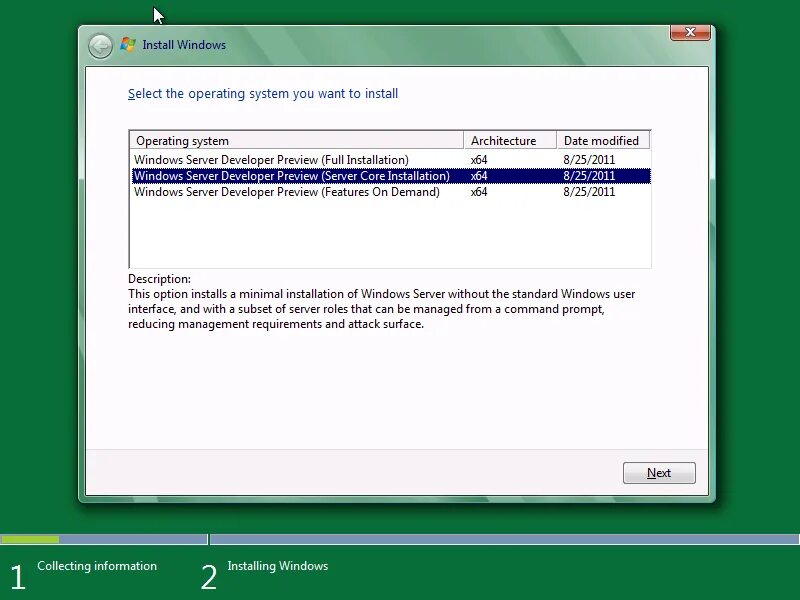Image resolution: width=800 pixels, height=600 pixels.
Task: Click x64 in the Features On Demand row
Action: 479,192
